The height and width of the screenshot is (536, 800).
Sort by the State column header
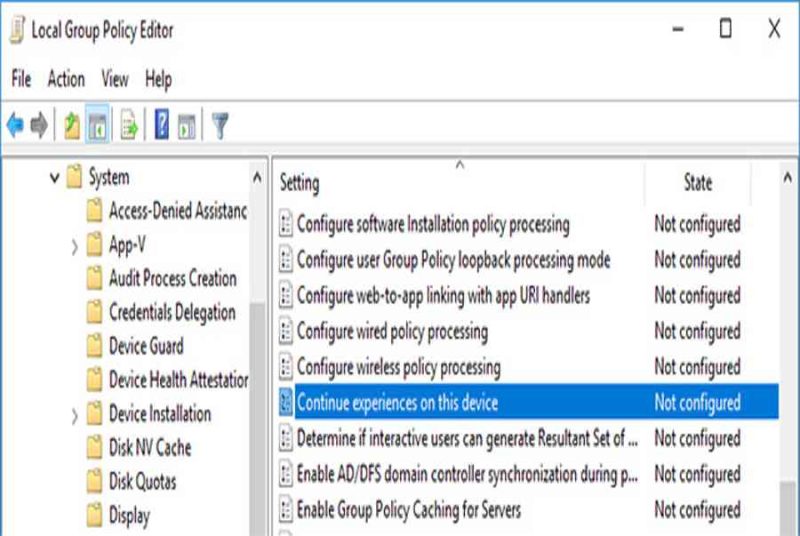pos(697,183)
